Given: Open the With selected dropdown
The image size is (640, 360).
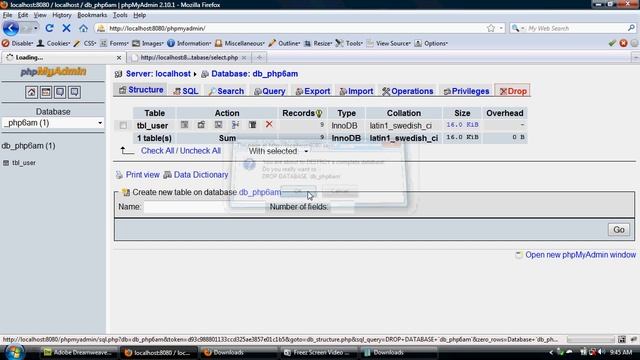Looking at the screenshot, I should (x=279, y=151).
